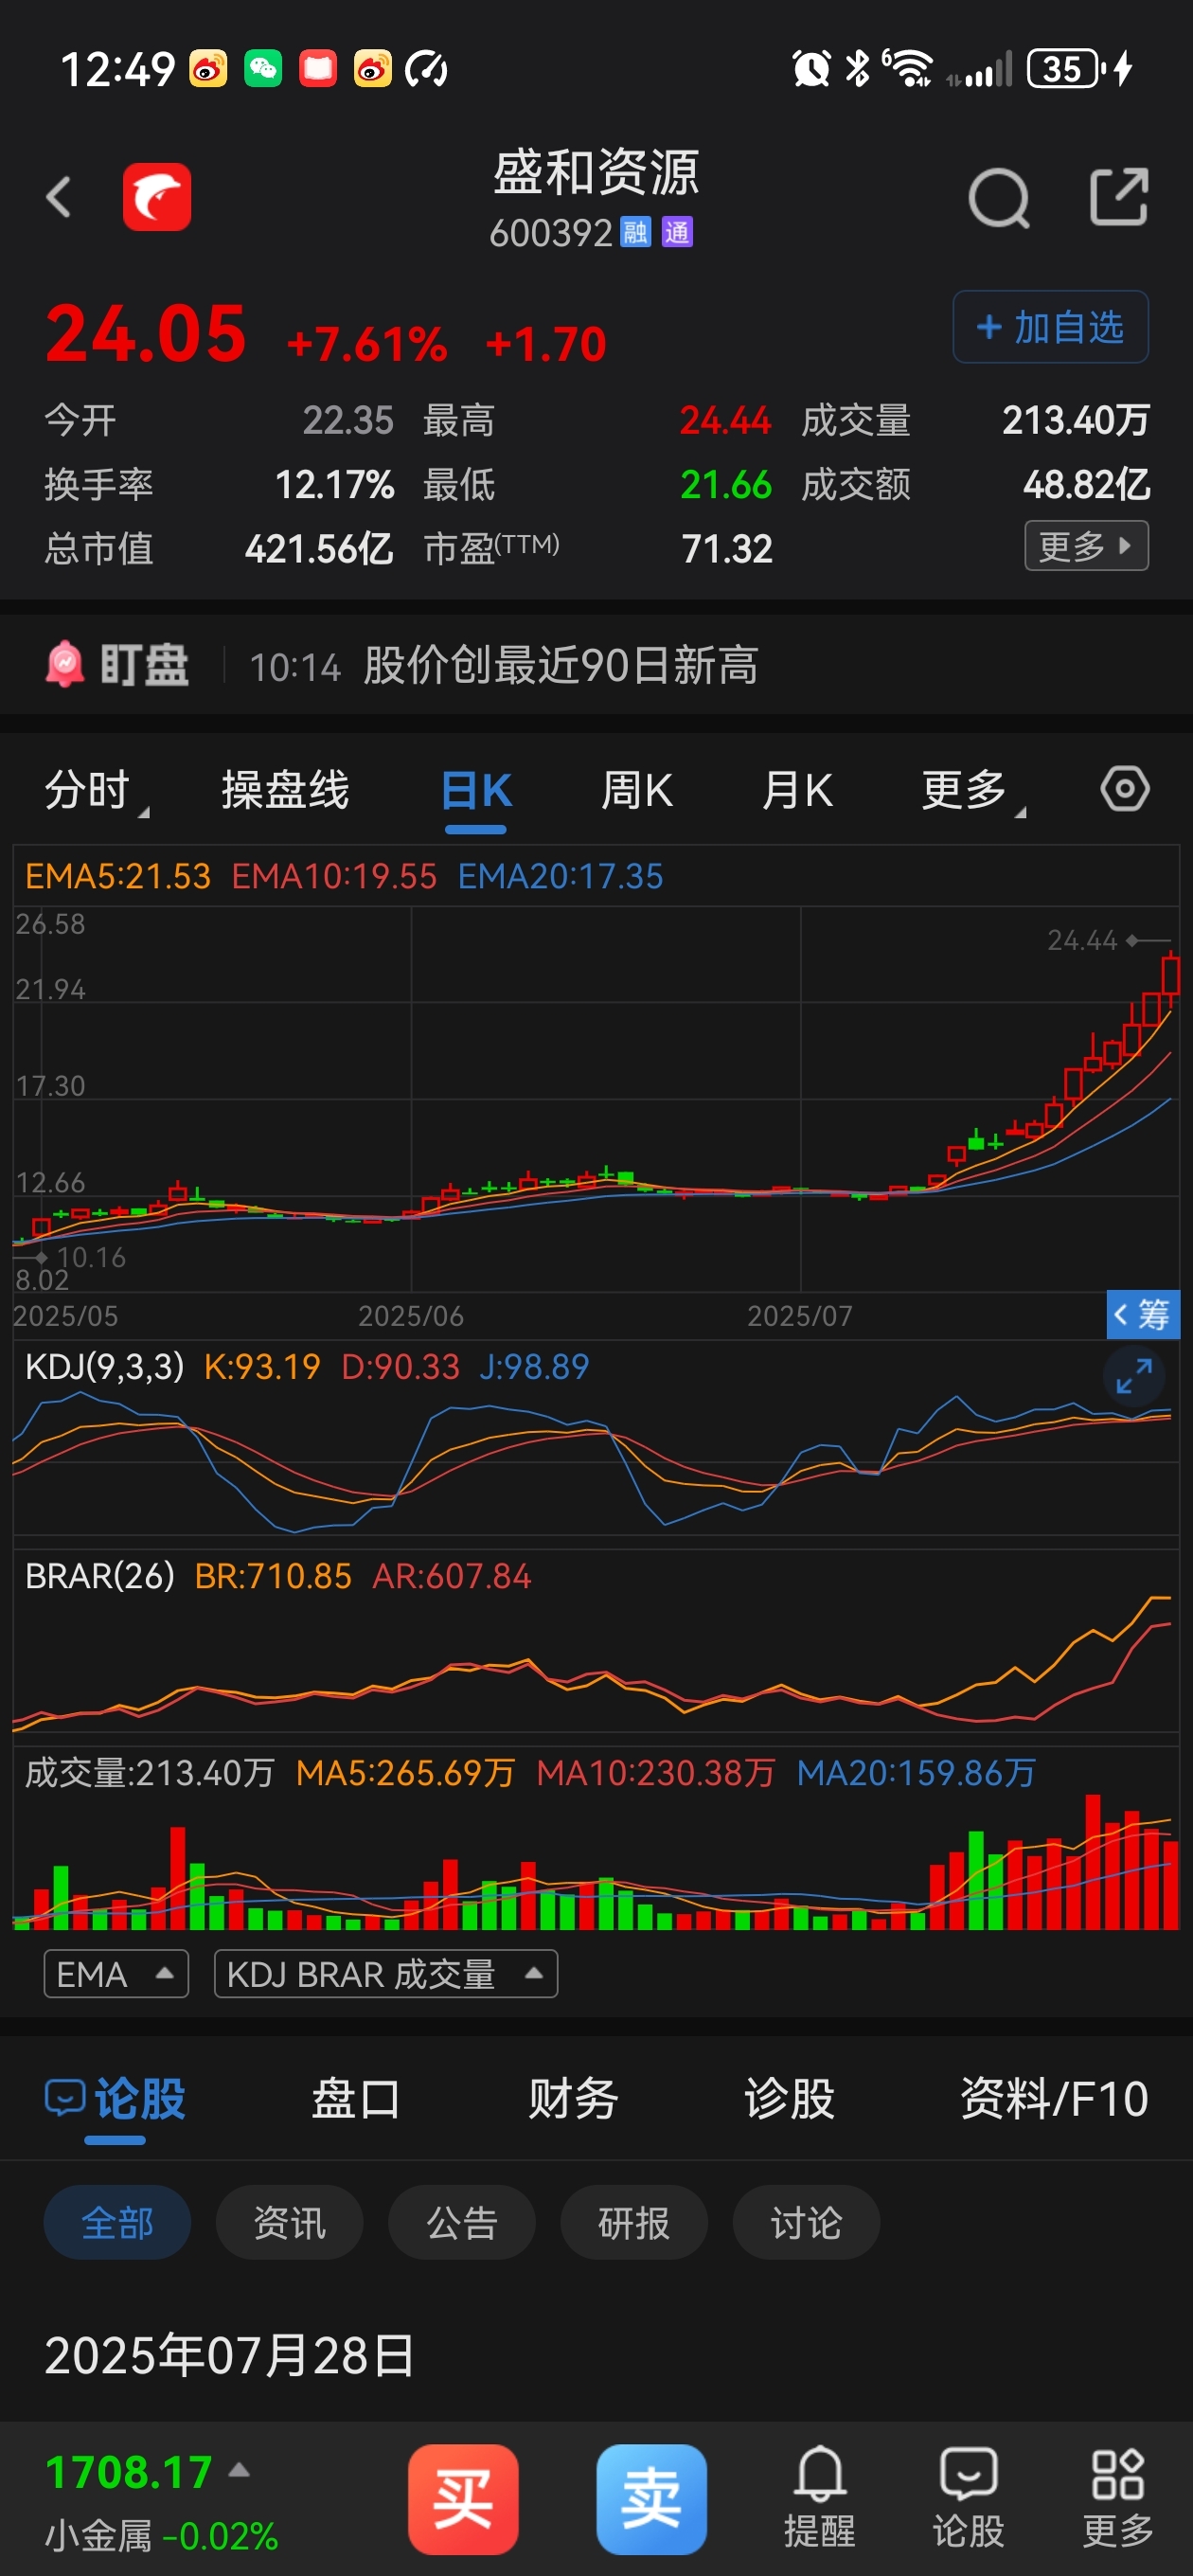Expand details with 更多 button
1193x2576 pixels.
[x=1086, y=546]
